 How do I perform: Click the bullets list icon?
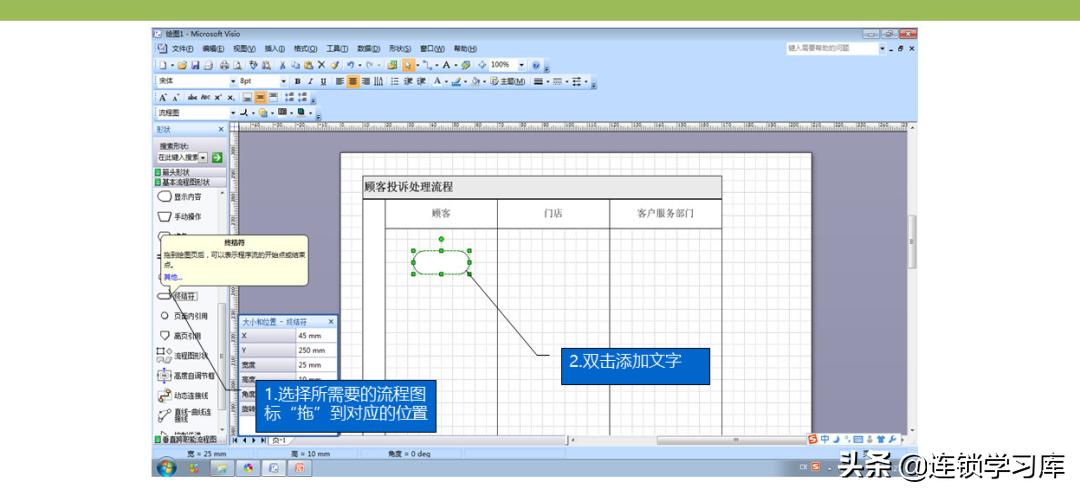[x=395, y=81]
